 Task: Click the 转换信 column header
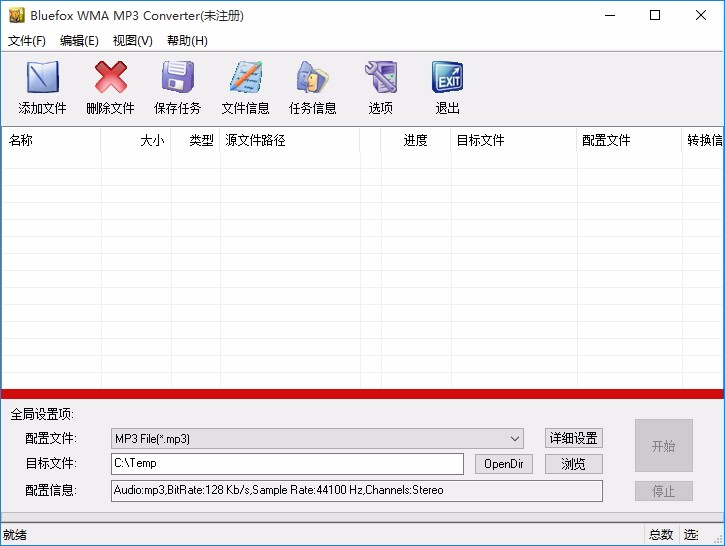(x=703, y=140)
